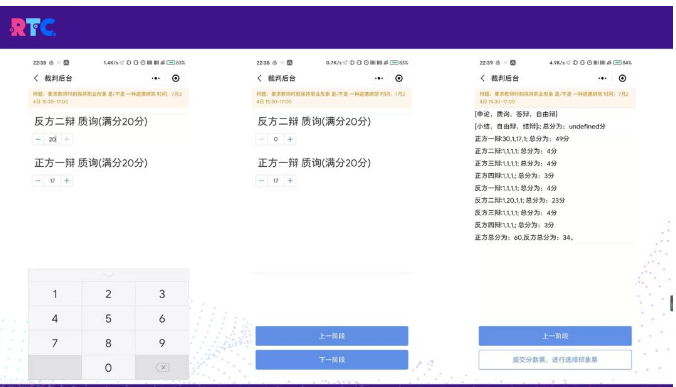
Task: Tap keypad key 1
Action: coord(55,294)
